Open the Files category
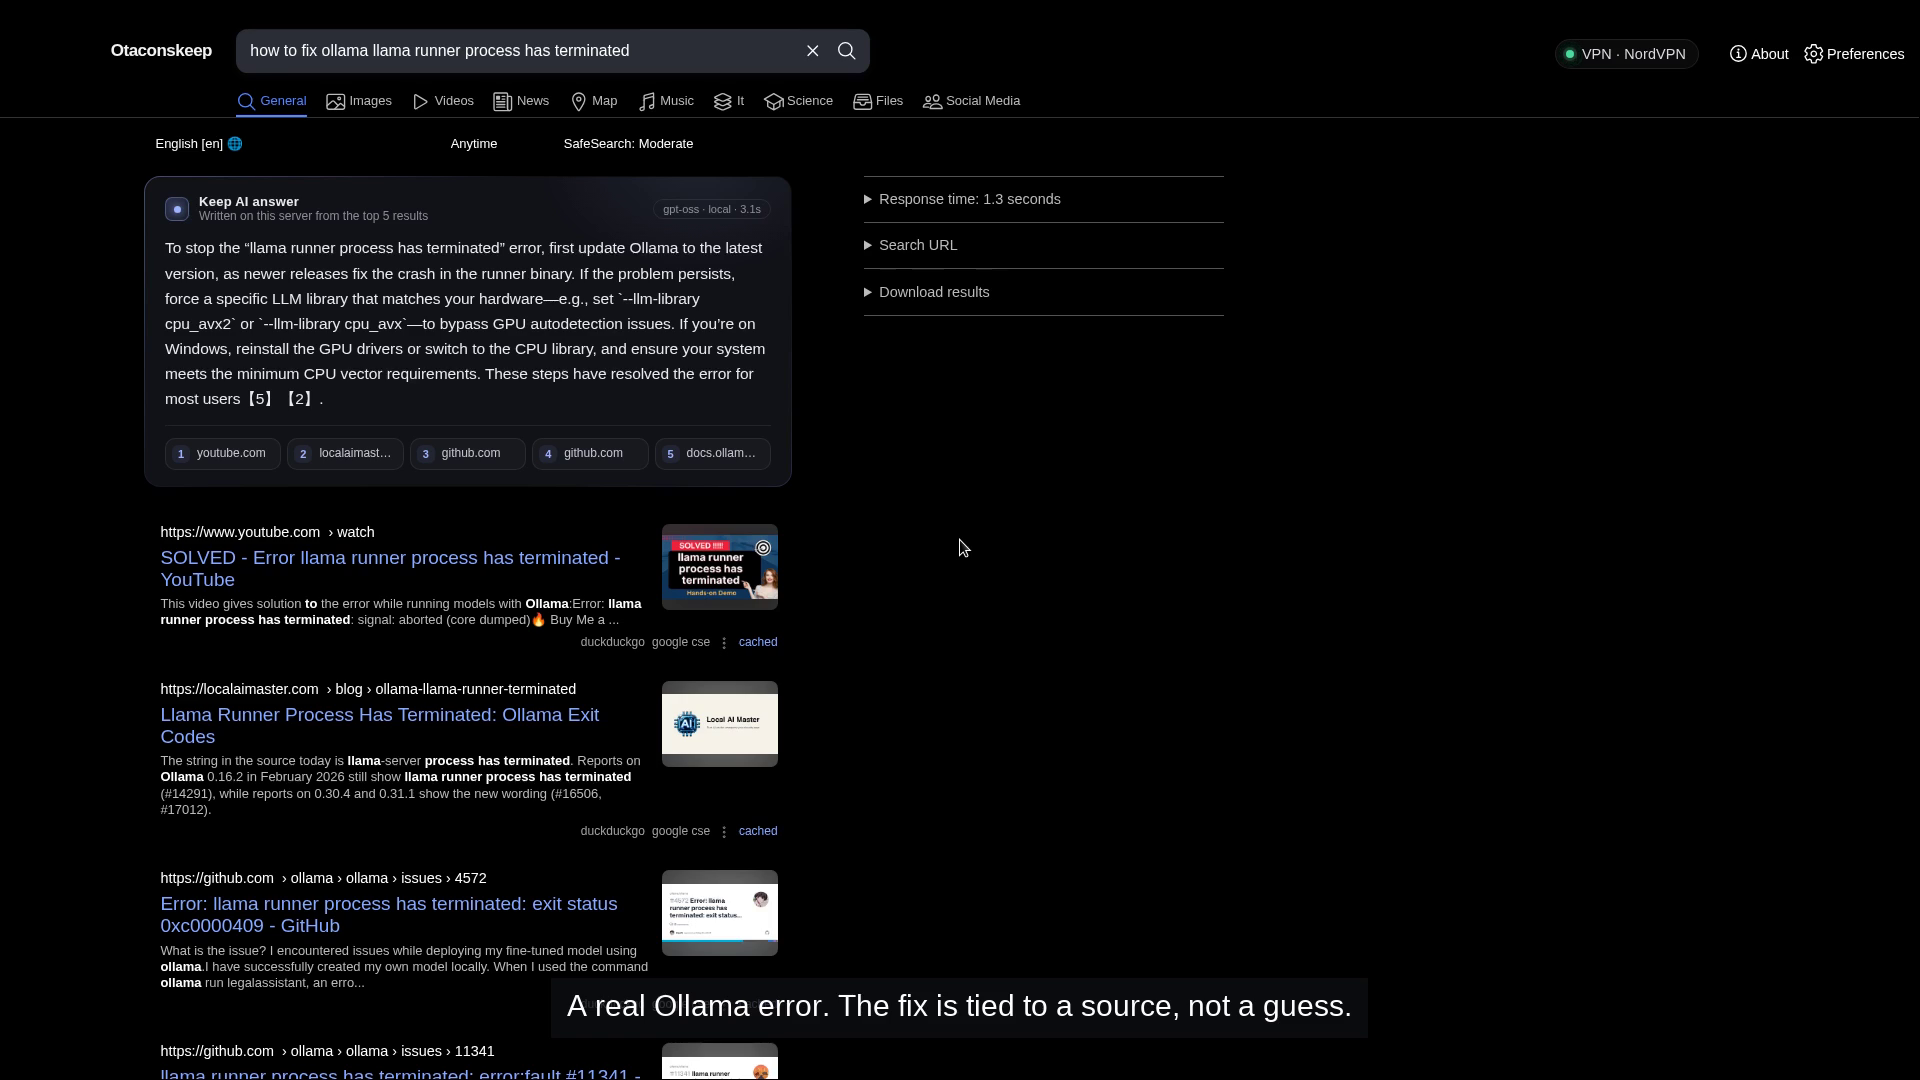The image size is (1920, 1080). pos(878,101)
